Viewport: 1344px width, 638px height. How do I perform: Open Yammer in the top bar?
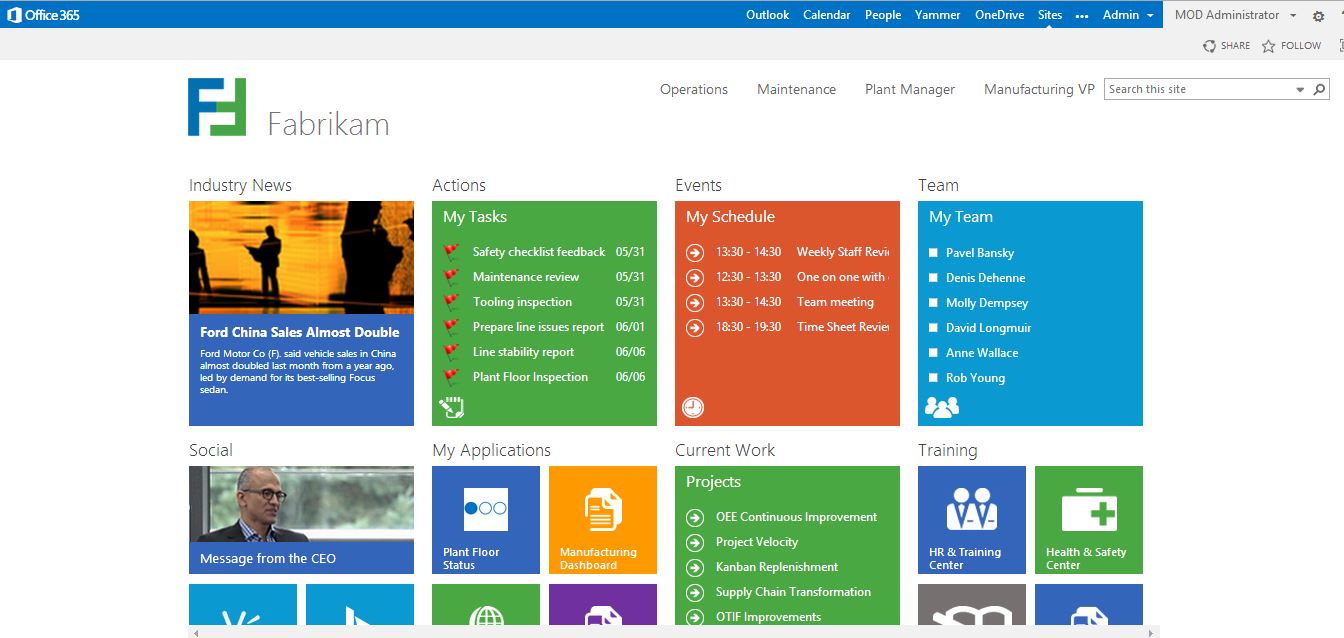(938, 15)
